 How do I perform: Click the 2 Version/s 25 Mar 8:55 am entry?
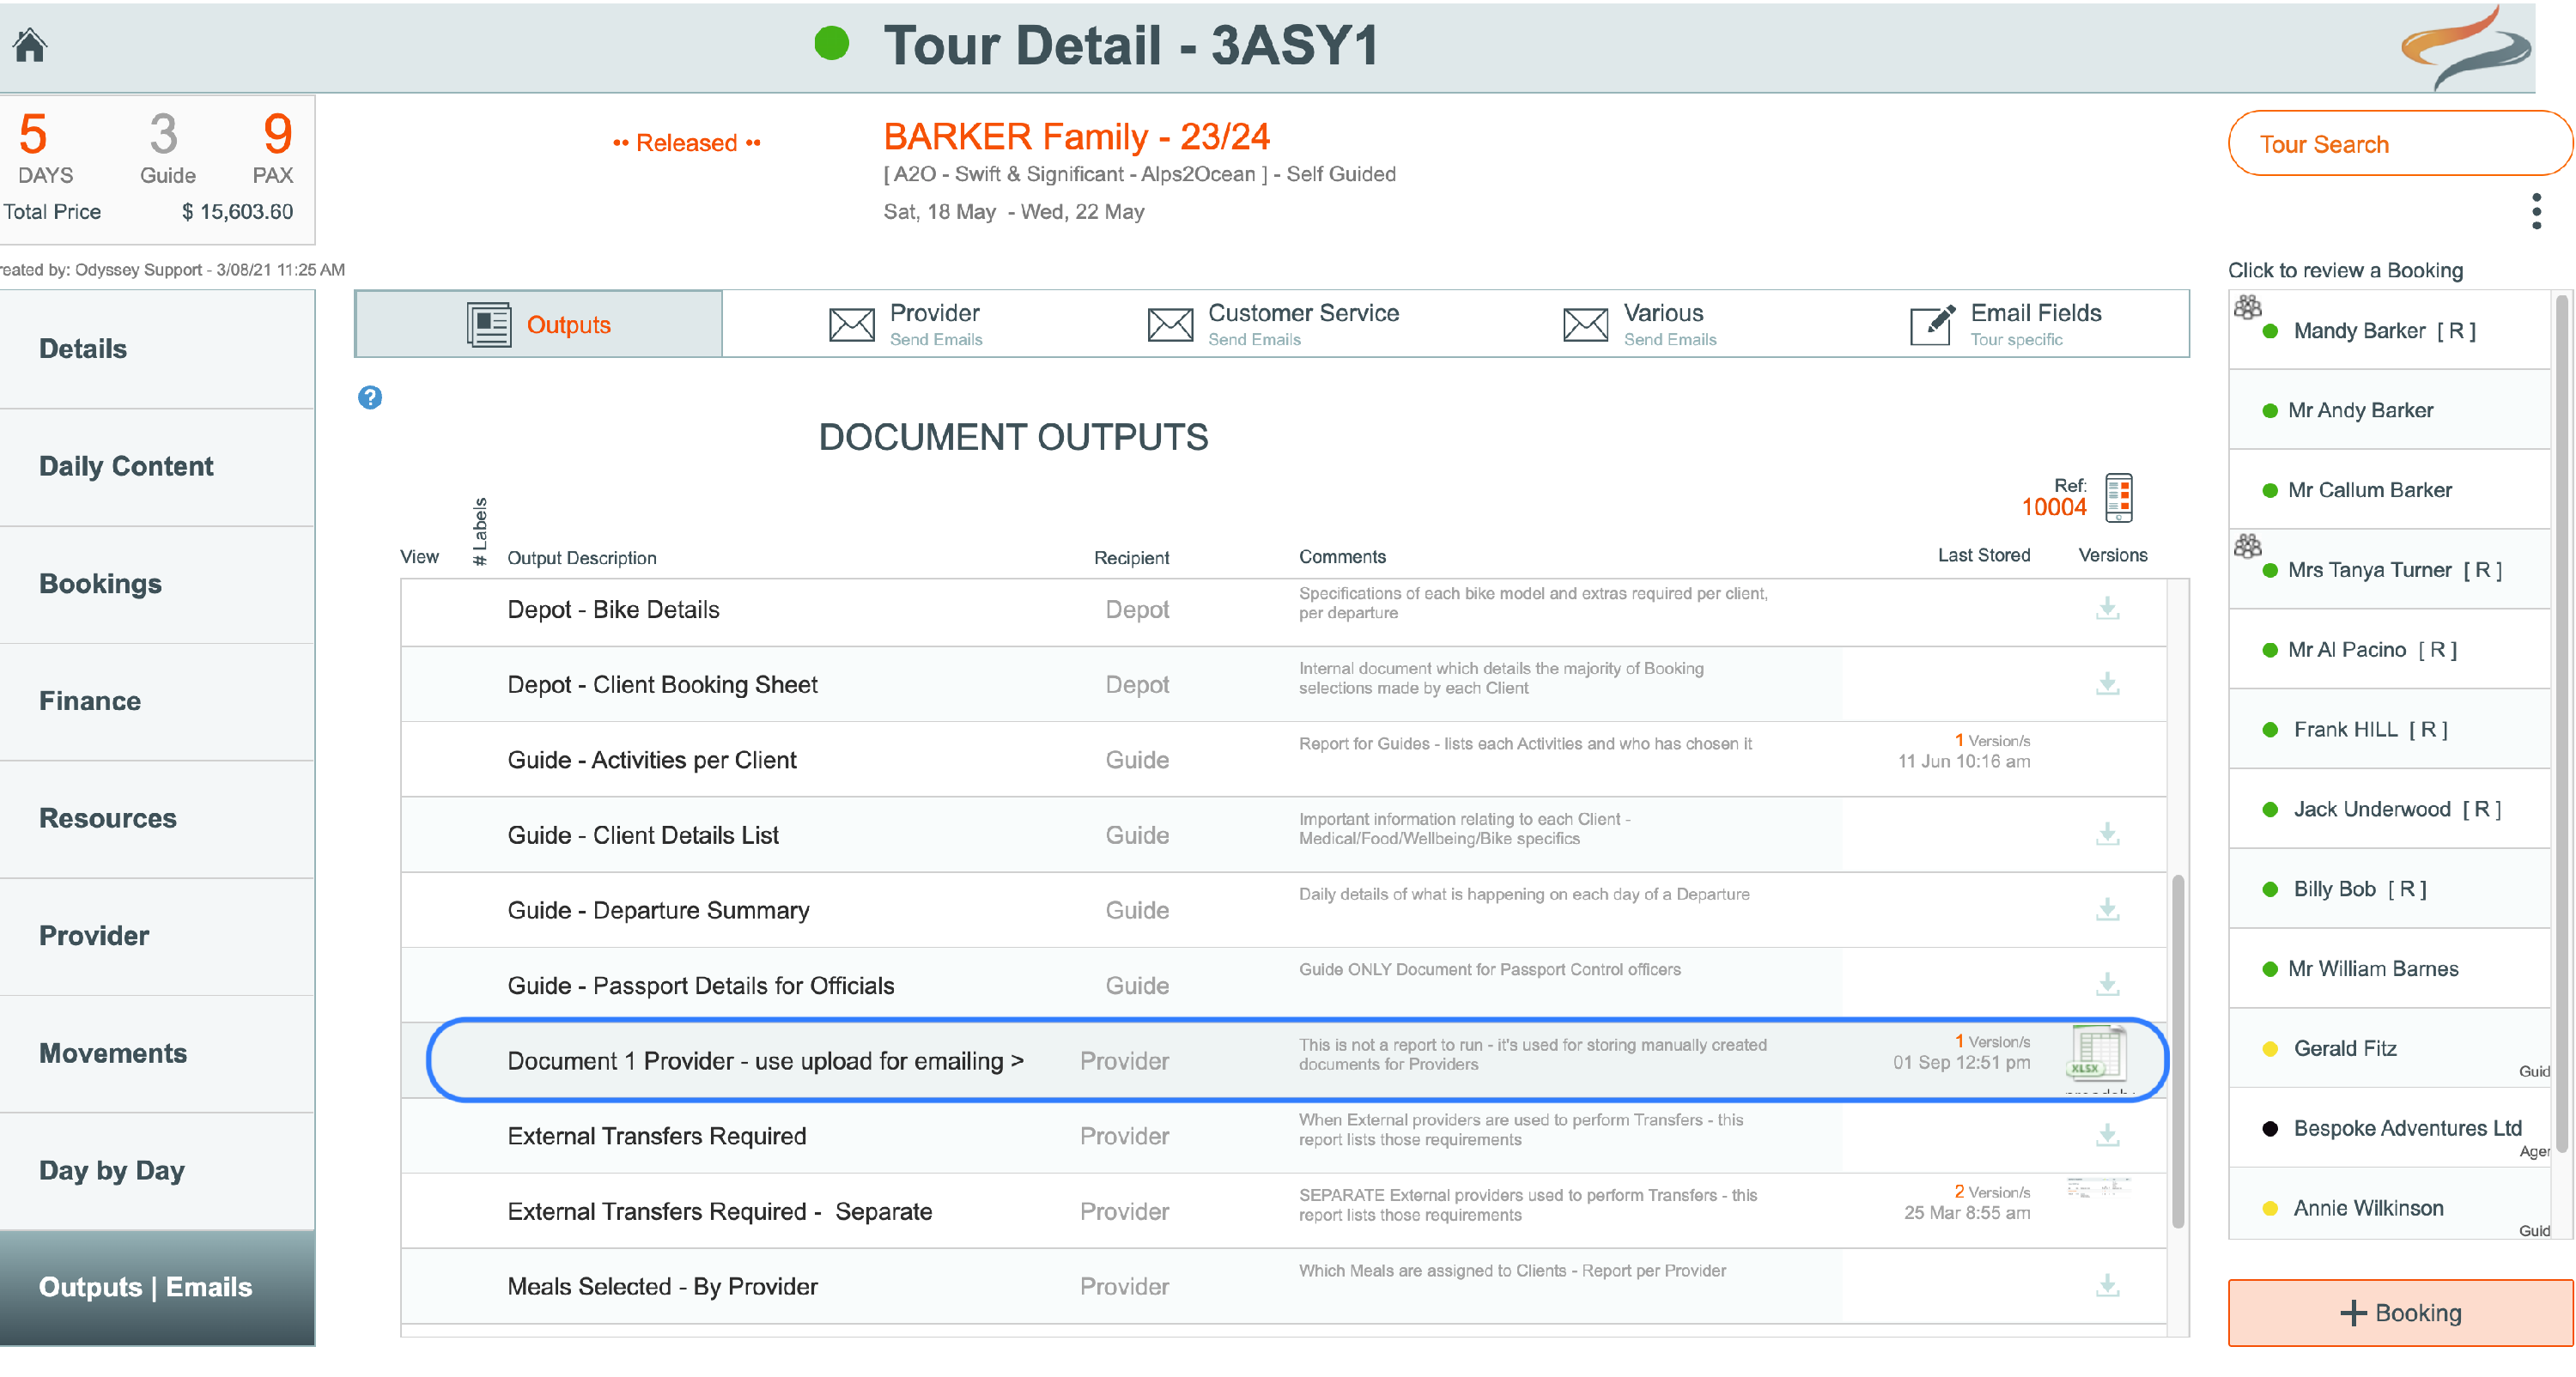1967,1203
